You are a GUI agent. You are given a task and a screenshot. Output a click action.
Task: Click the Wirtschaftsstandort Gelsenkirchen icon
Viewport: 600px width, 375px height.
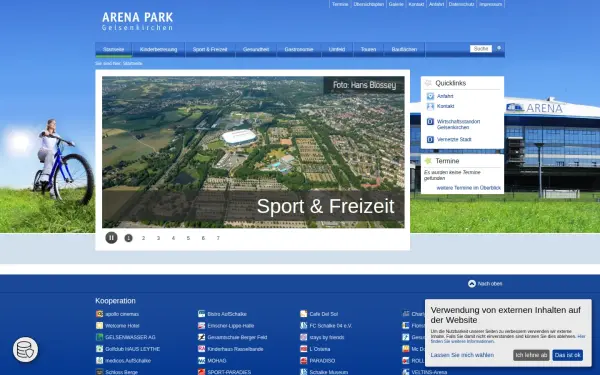coord(430,122)
